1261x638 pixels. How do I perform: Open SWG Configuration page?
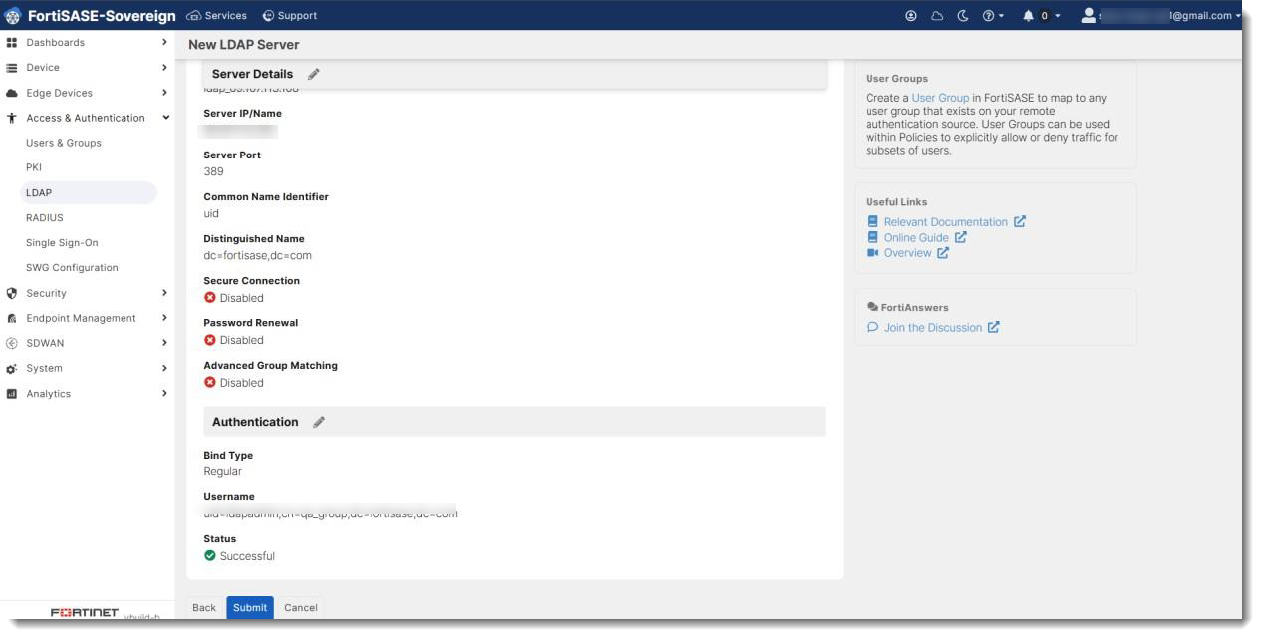pos(72,267)
